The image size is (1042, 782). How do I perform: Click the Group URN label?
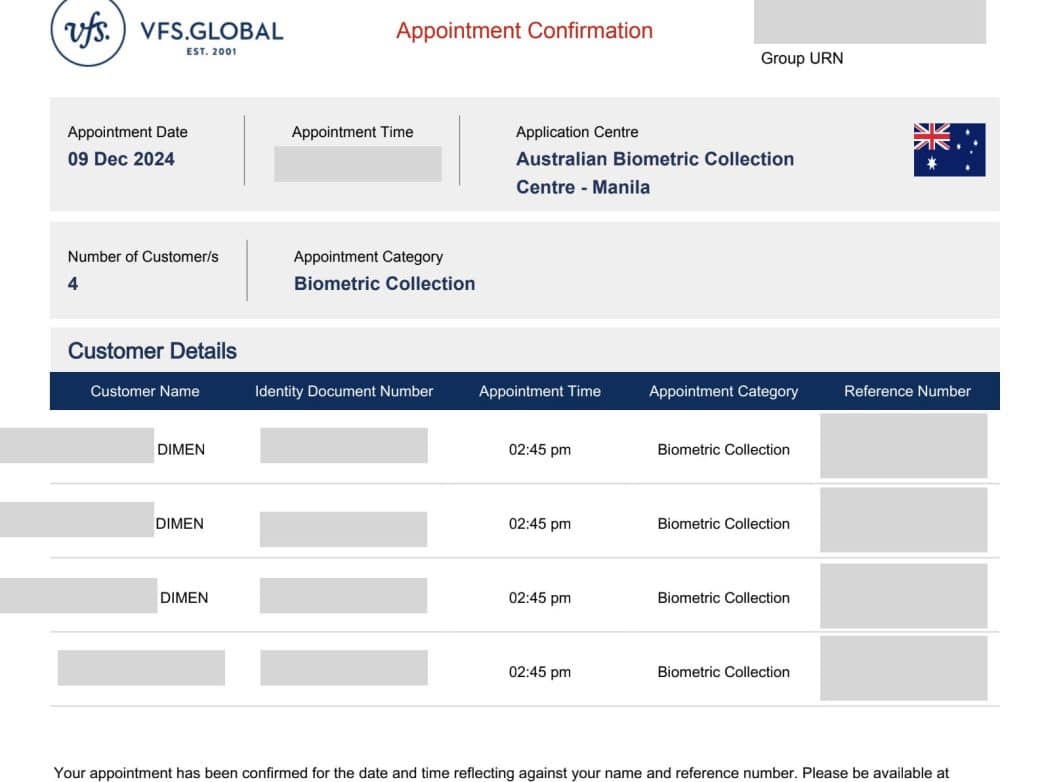tap(801, 58)
